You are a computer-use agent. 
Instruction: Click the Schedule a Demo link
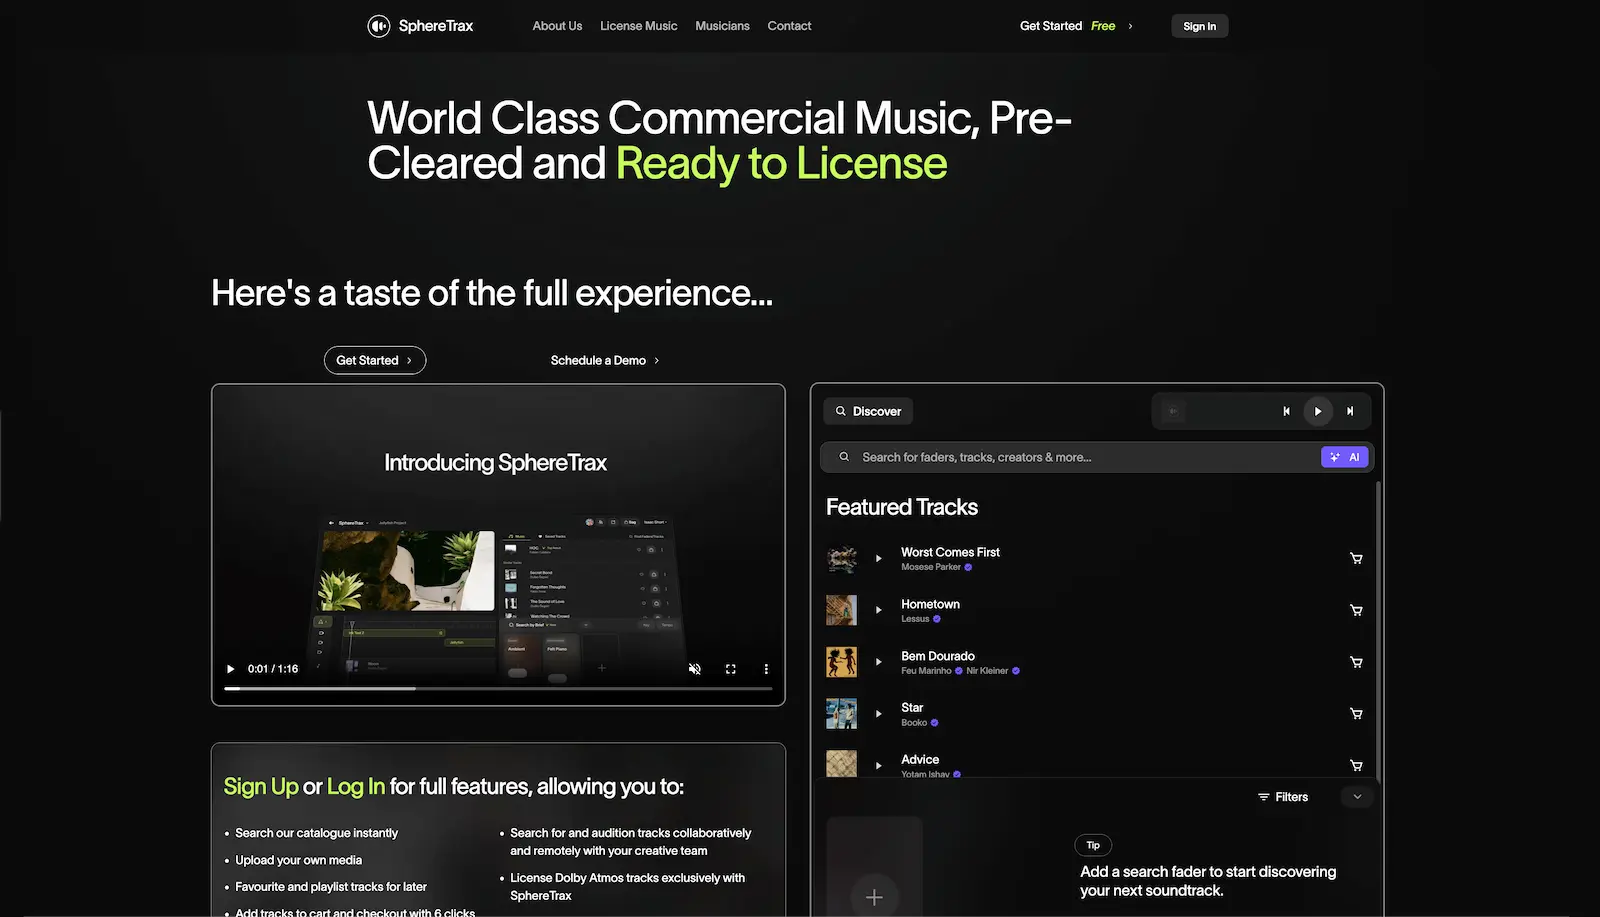tap(604, 360)
